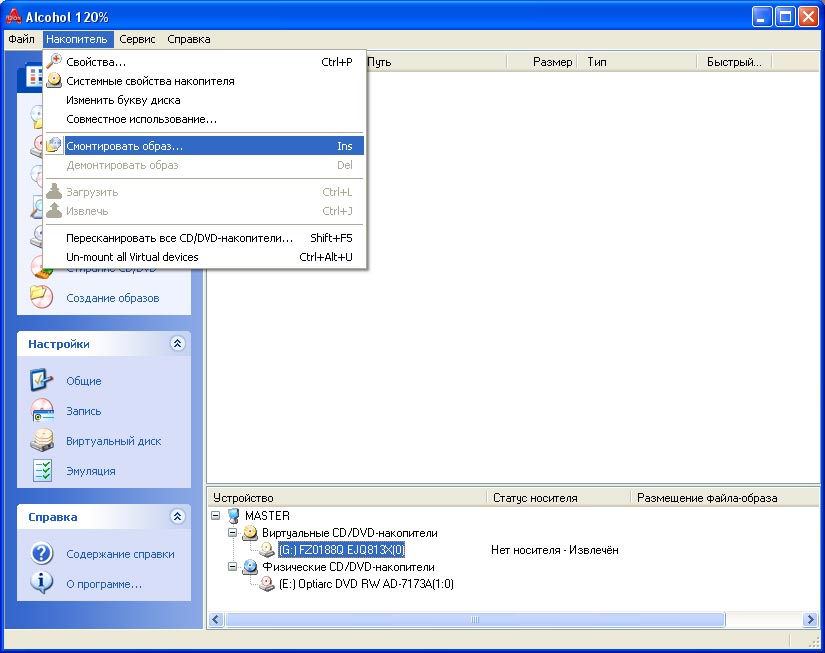
Task: Click the folder-disc icon beside Смонтировать образ
Action: click(x=54, y=145)
